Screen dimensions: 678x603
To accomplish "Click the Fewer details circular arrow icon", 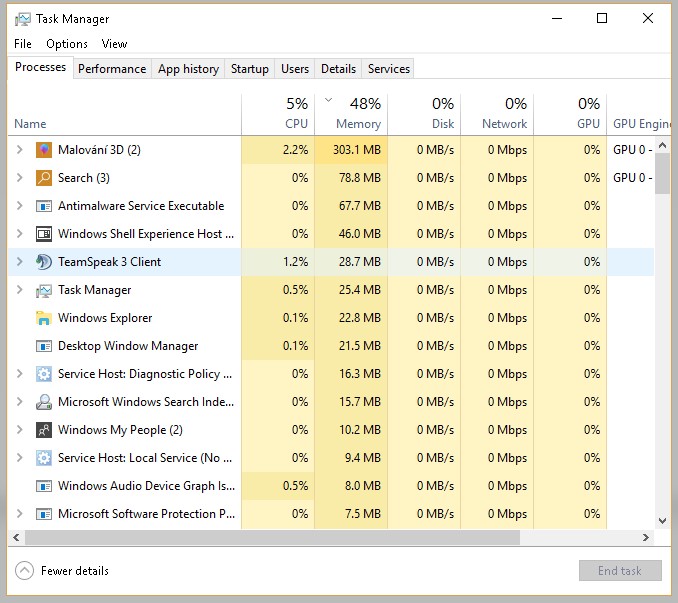I will [x=24, y=571].
